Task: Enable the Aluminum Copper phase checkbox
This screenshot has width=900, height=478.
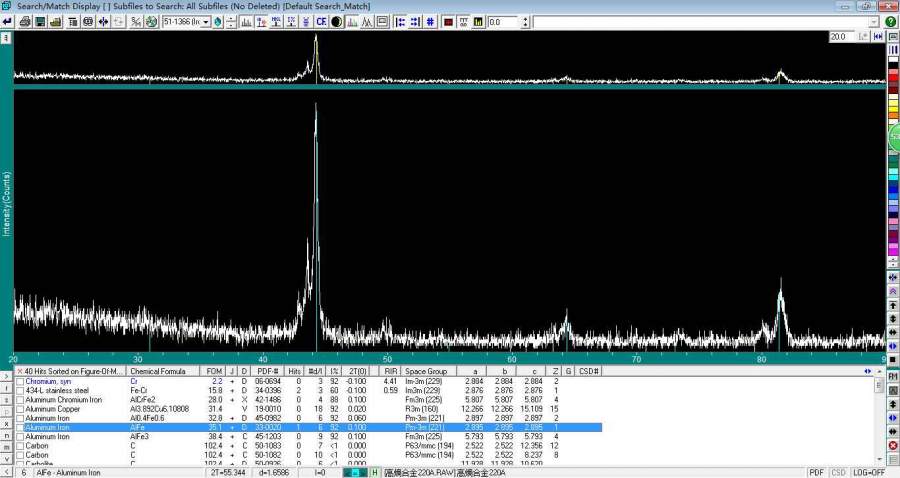Action: pyautogui.click(x=20, y=409)
